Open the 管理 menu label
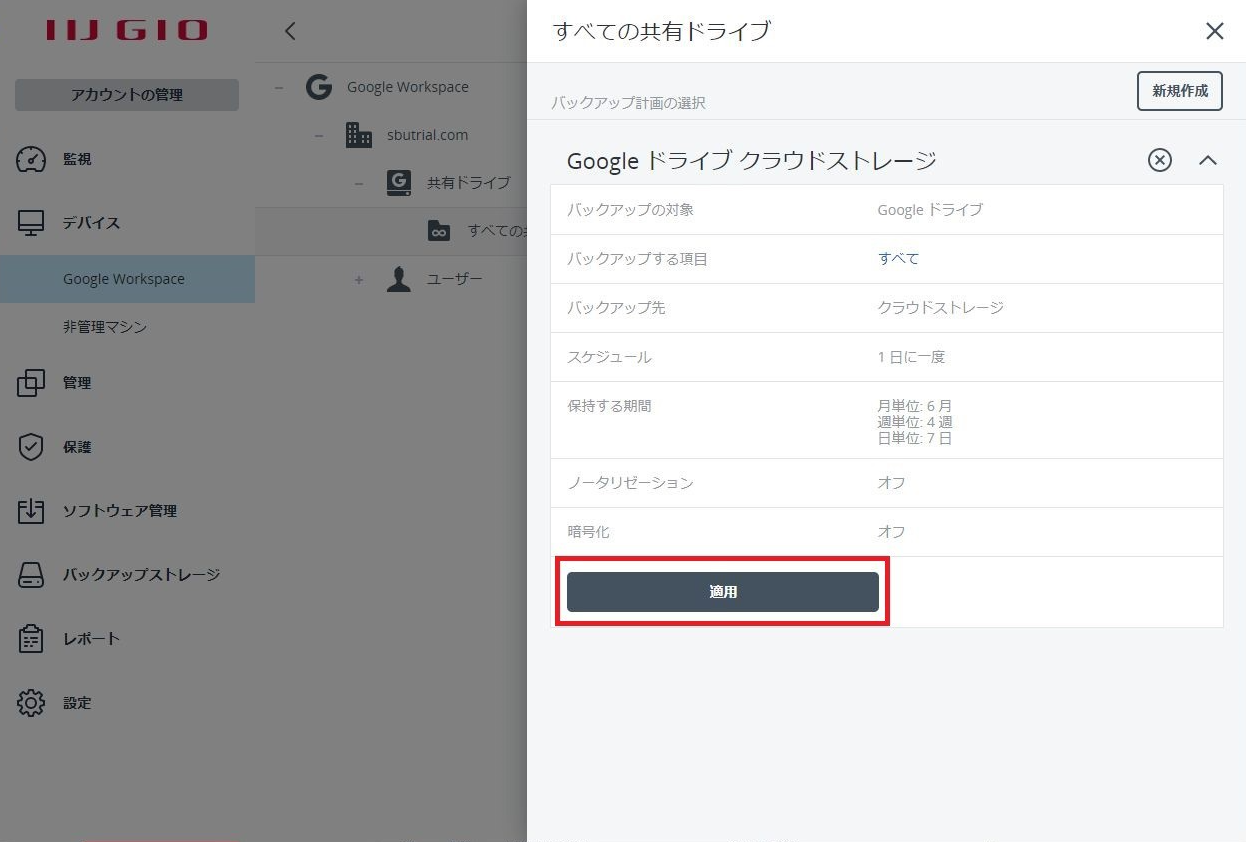The height and width of the screenshot is (842, 1246). point(77,383)
